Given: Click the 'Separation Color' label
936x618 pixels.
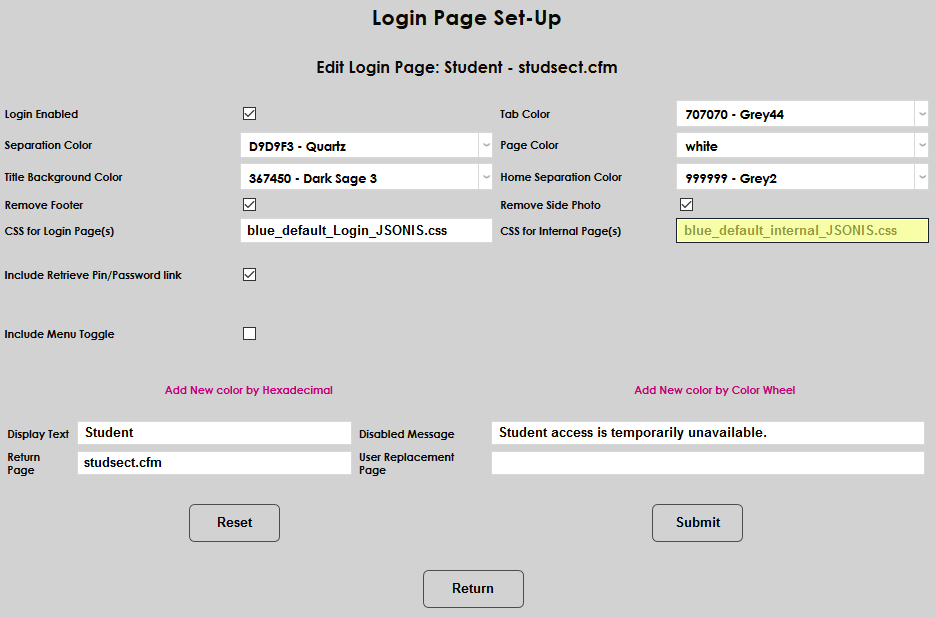Looking at the screenshot, I should (x=48, y=145).
